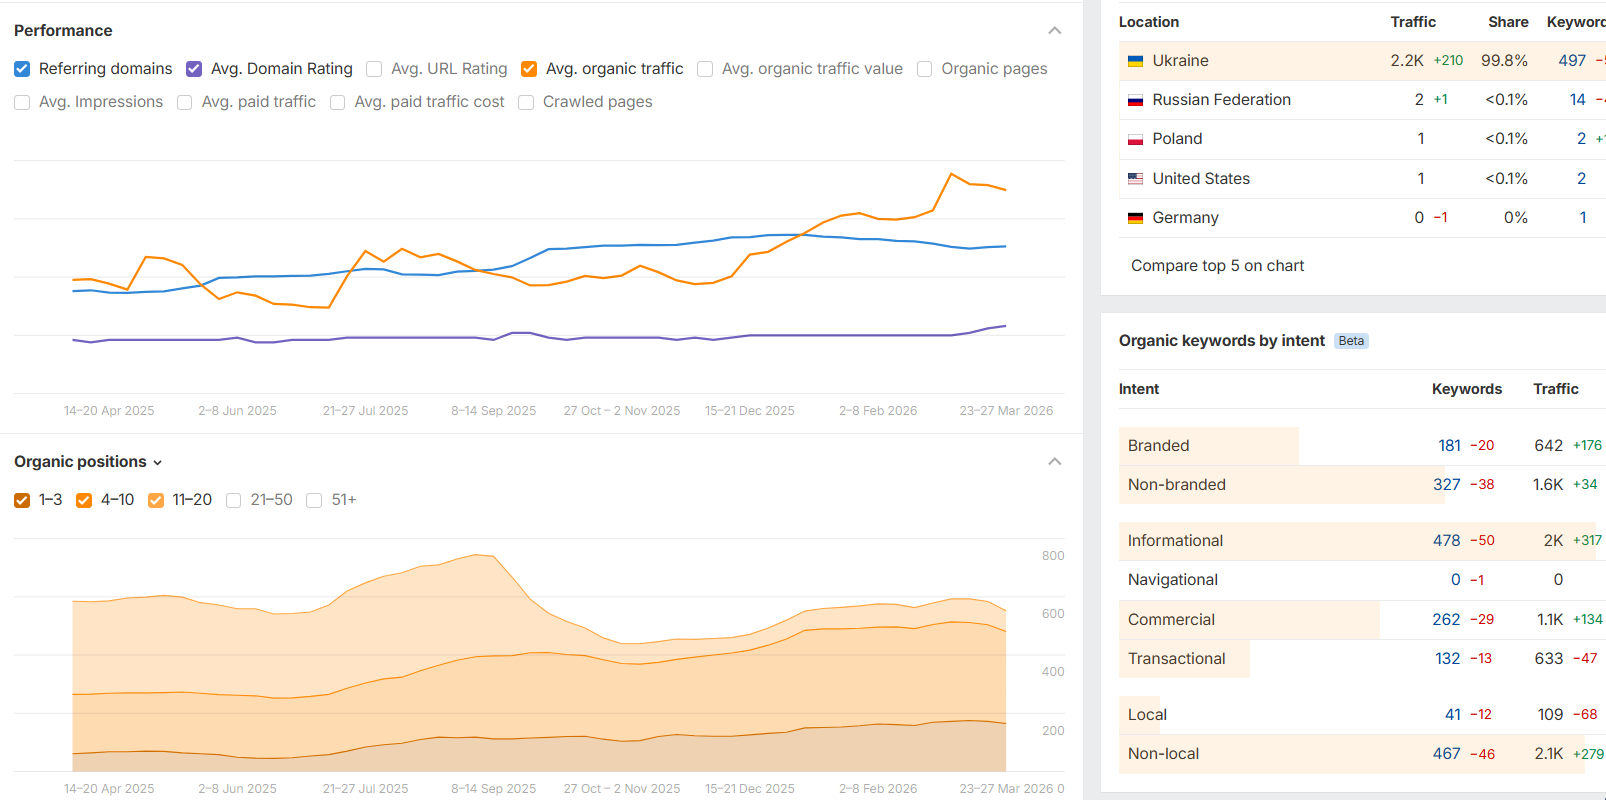Viewport: 1606px width, 800px height.
Task: Sort intent table by Keywords column
Action: 1466,389
